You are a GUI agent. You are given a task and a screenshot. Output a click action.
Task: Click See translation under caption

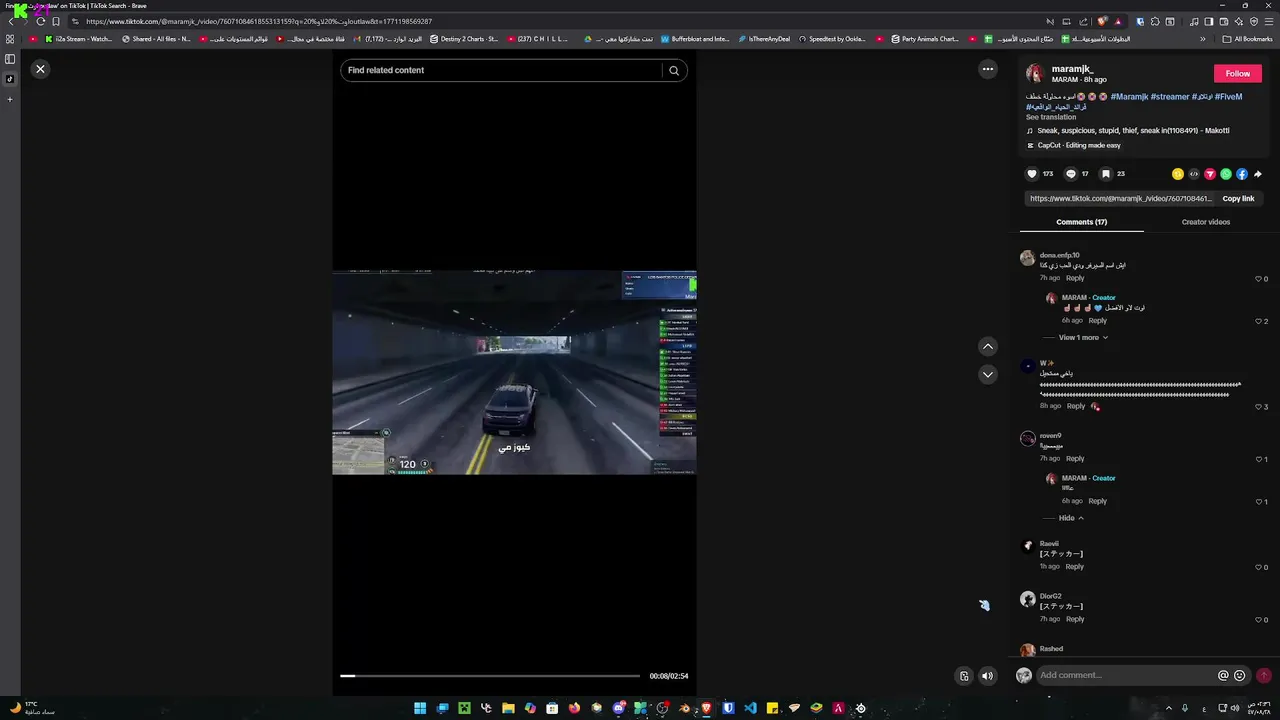click(1051, 117)
